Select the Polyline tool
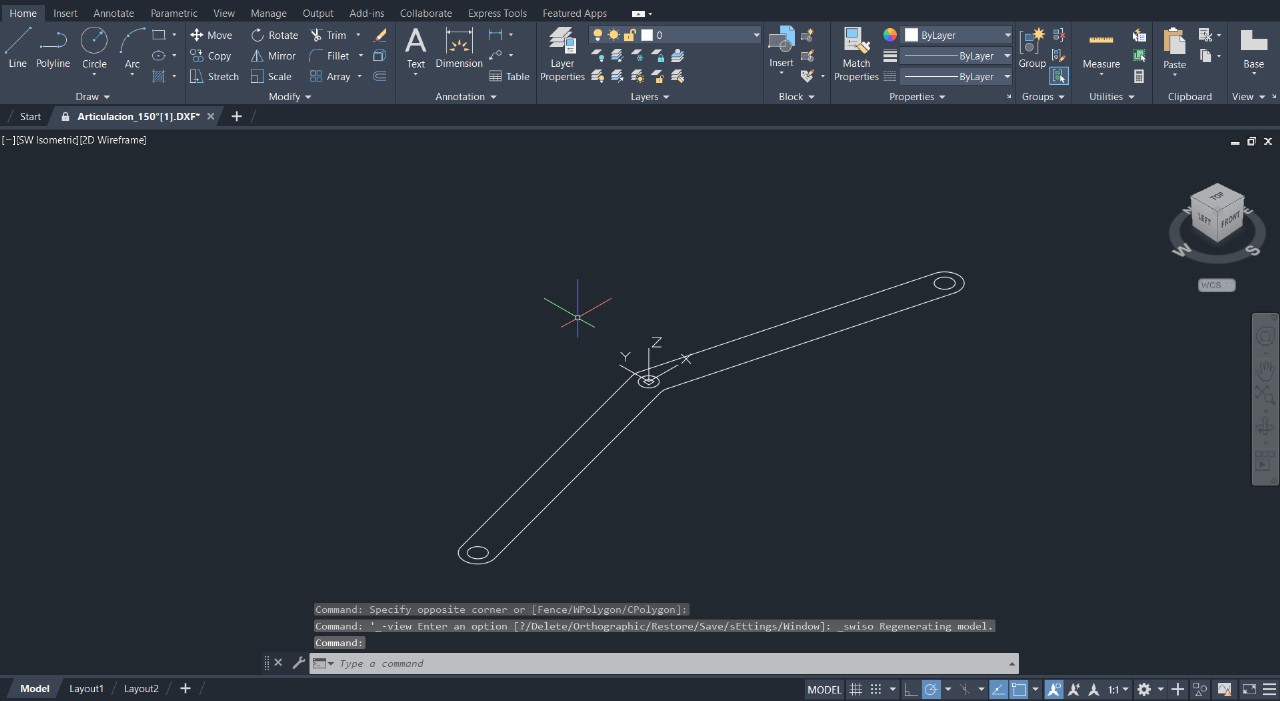 53,48
